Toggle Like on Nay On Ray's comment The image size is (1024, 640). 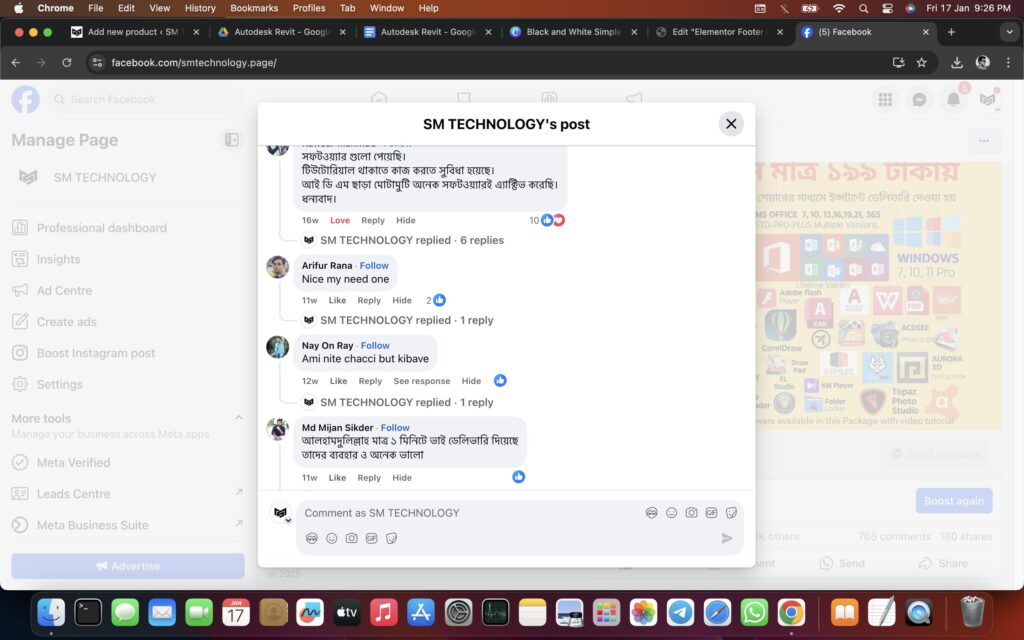coord(338,381)
